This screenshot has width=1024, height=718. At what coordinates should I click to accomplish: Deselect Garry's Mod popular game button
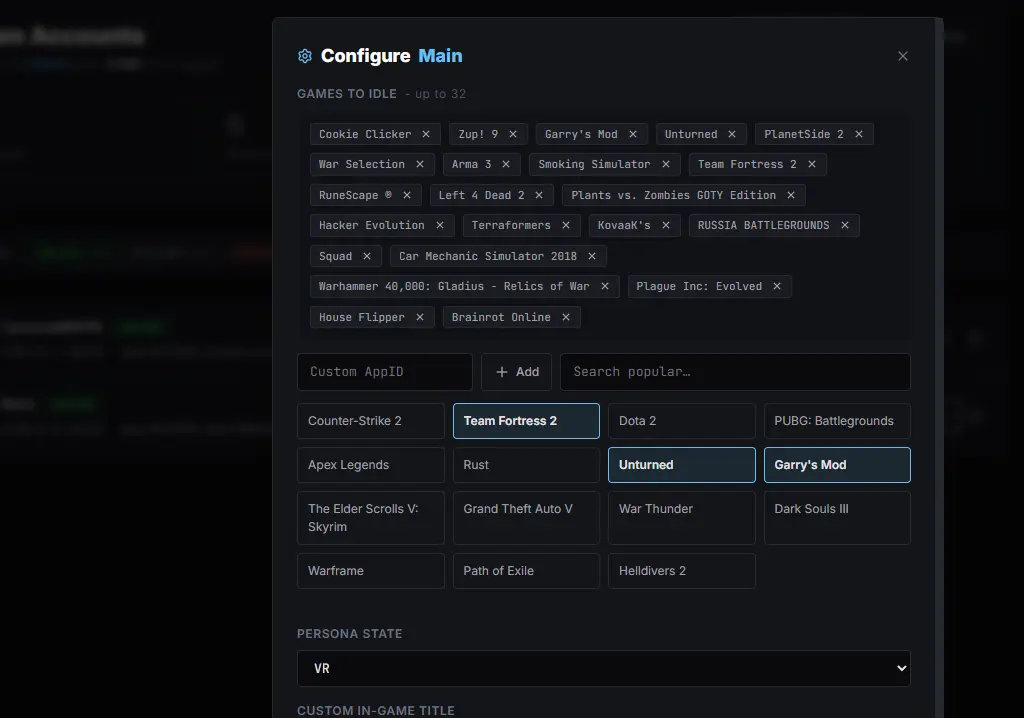[837, 465]
